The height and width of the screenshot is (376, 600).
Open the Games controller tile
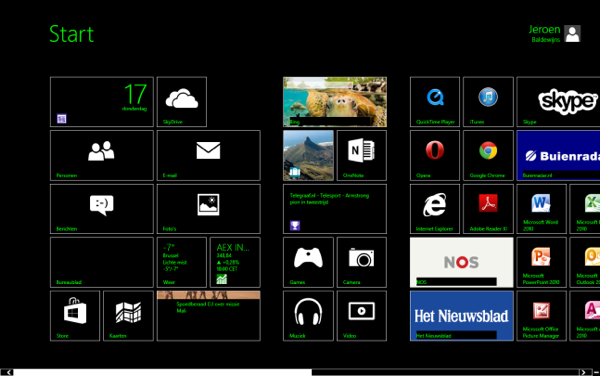click(x=308, y=262)
